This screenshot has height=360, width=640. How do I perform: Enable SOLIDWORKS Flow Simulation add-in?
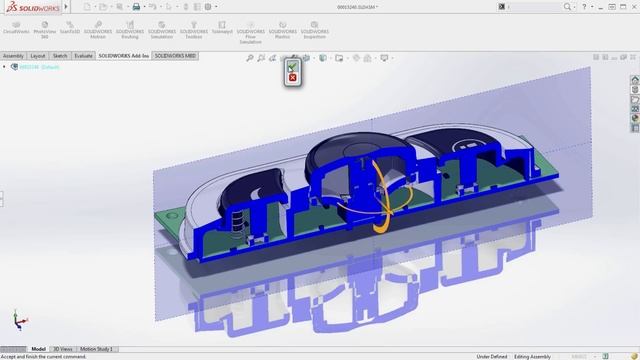(x=251, y=33)
